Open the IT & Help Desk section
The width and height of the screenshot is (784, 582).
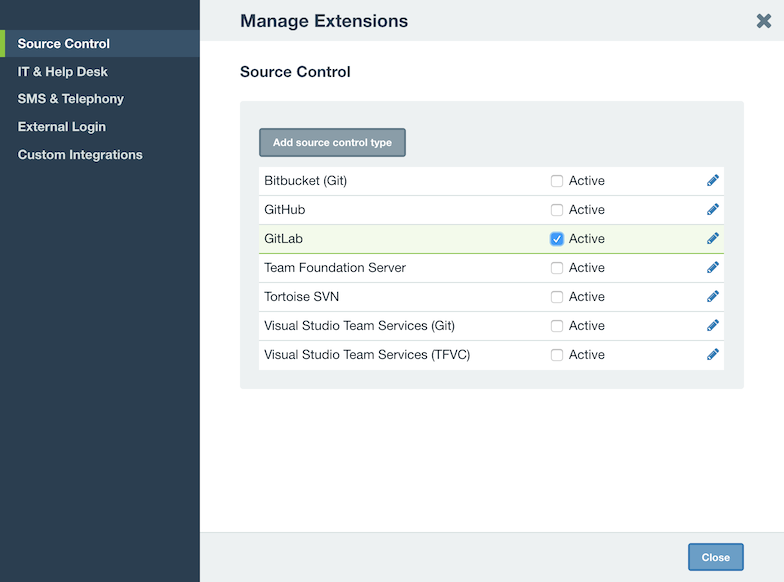pos(62,72)
